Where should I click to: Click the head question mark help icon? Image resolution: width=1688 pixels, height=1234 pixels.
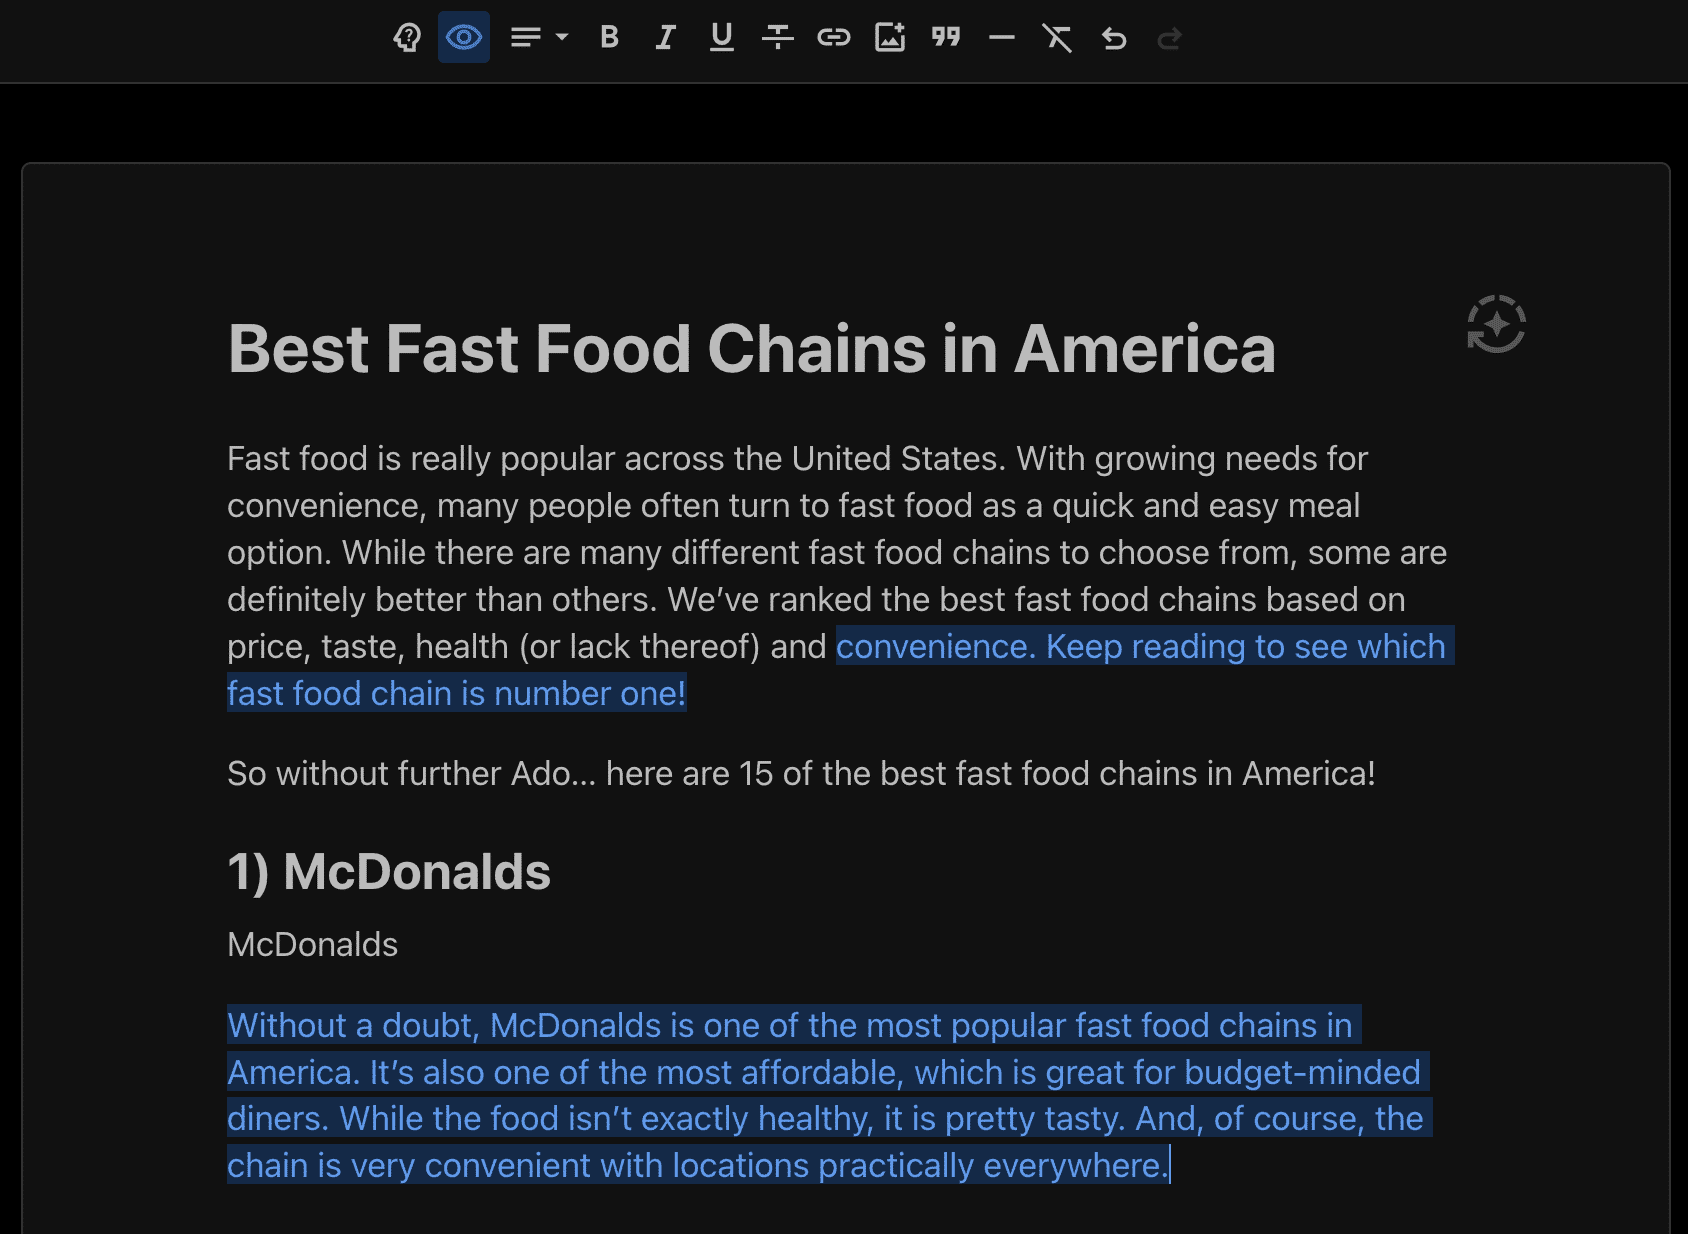click(407, 38)
